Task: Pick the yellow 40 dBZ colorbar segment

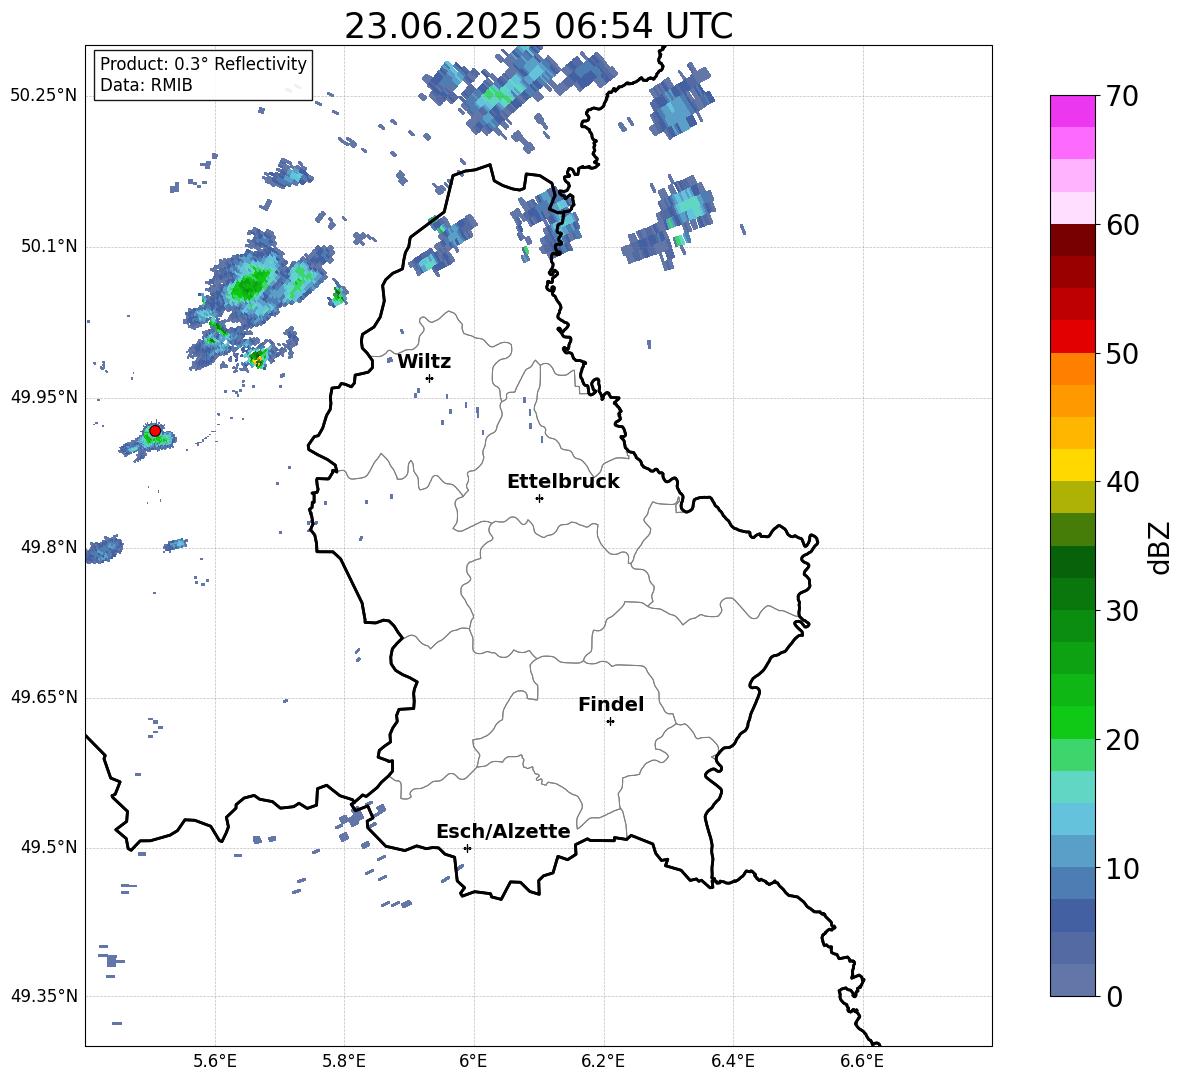Action: point(1072,465)
